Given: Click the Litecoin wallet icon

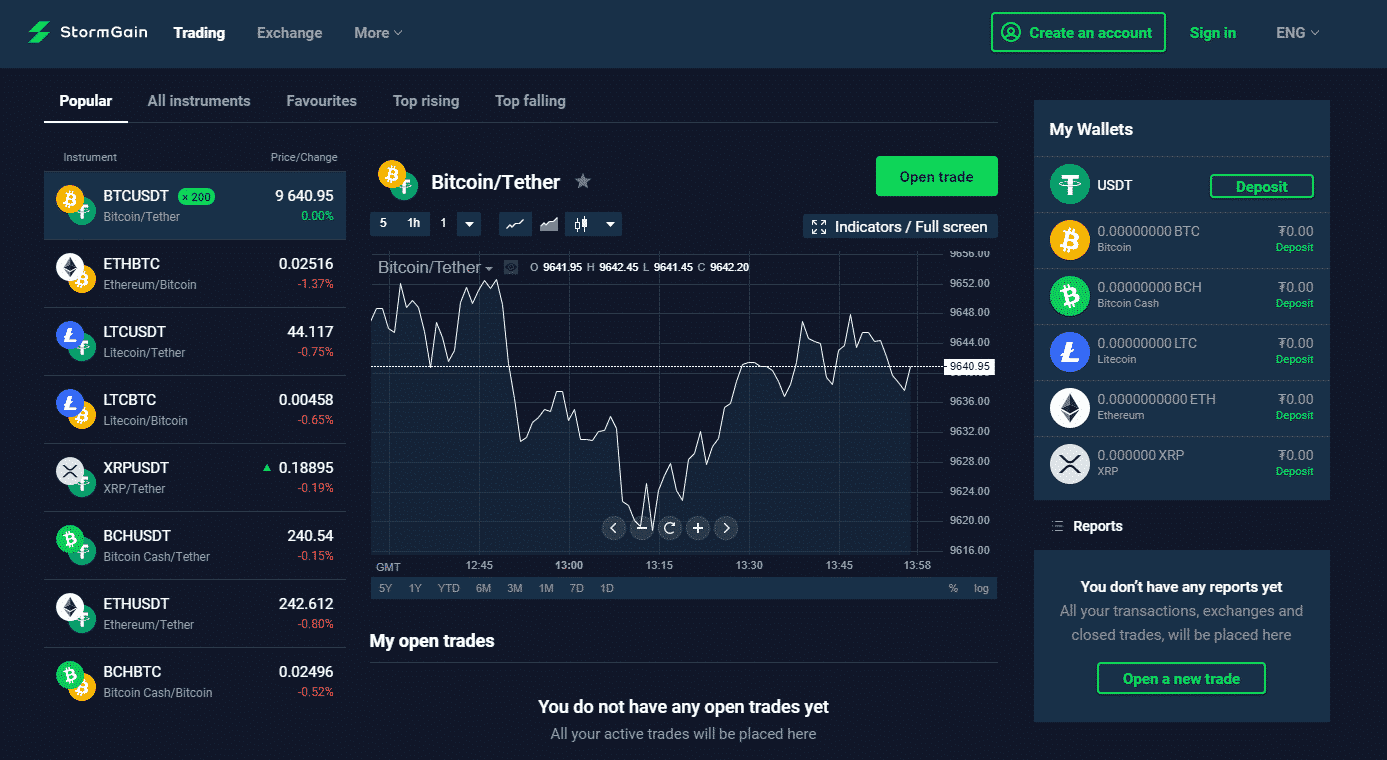Looking at the screenshot, I should [1069, 352].
